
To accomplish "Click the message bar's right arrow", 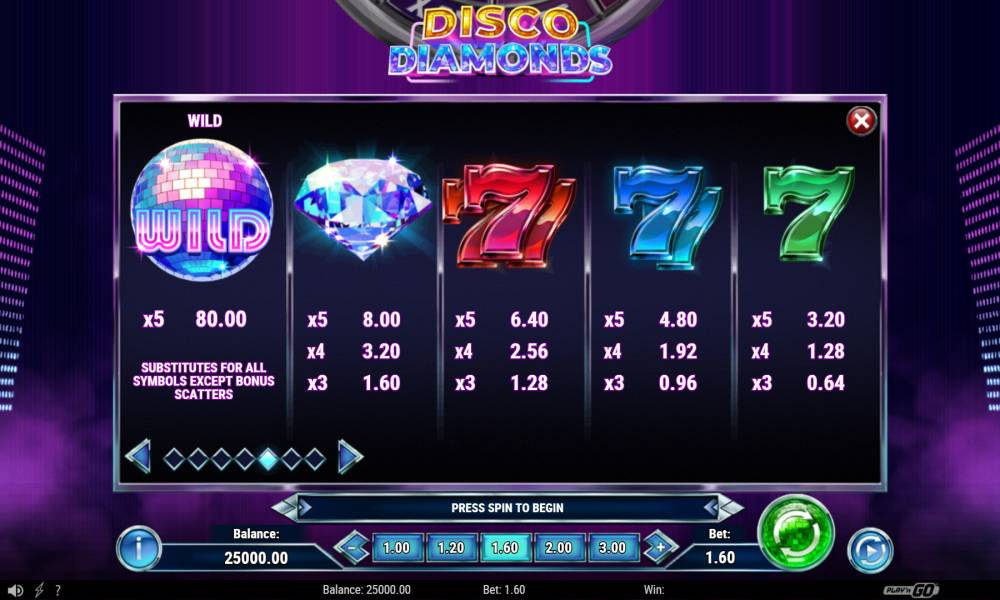I will [711, 508].
